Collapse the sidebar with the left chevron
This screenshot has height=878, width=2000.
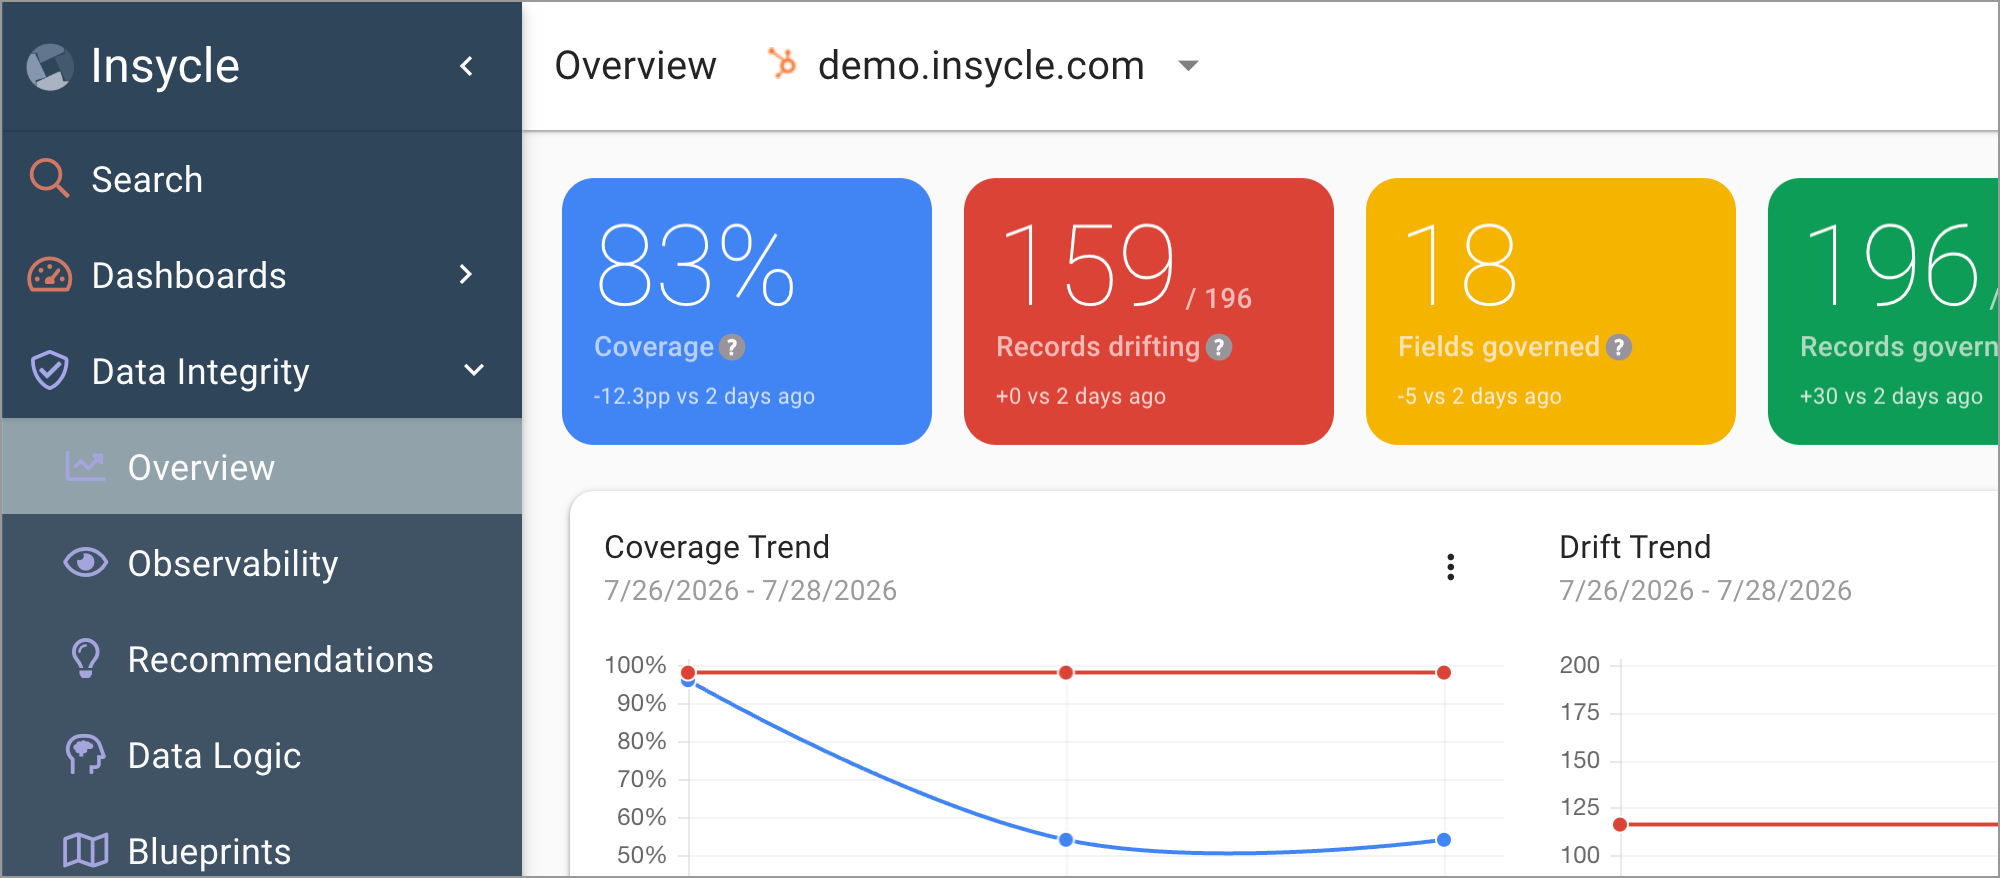(x=466, y=66)
